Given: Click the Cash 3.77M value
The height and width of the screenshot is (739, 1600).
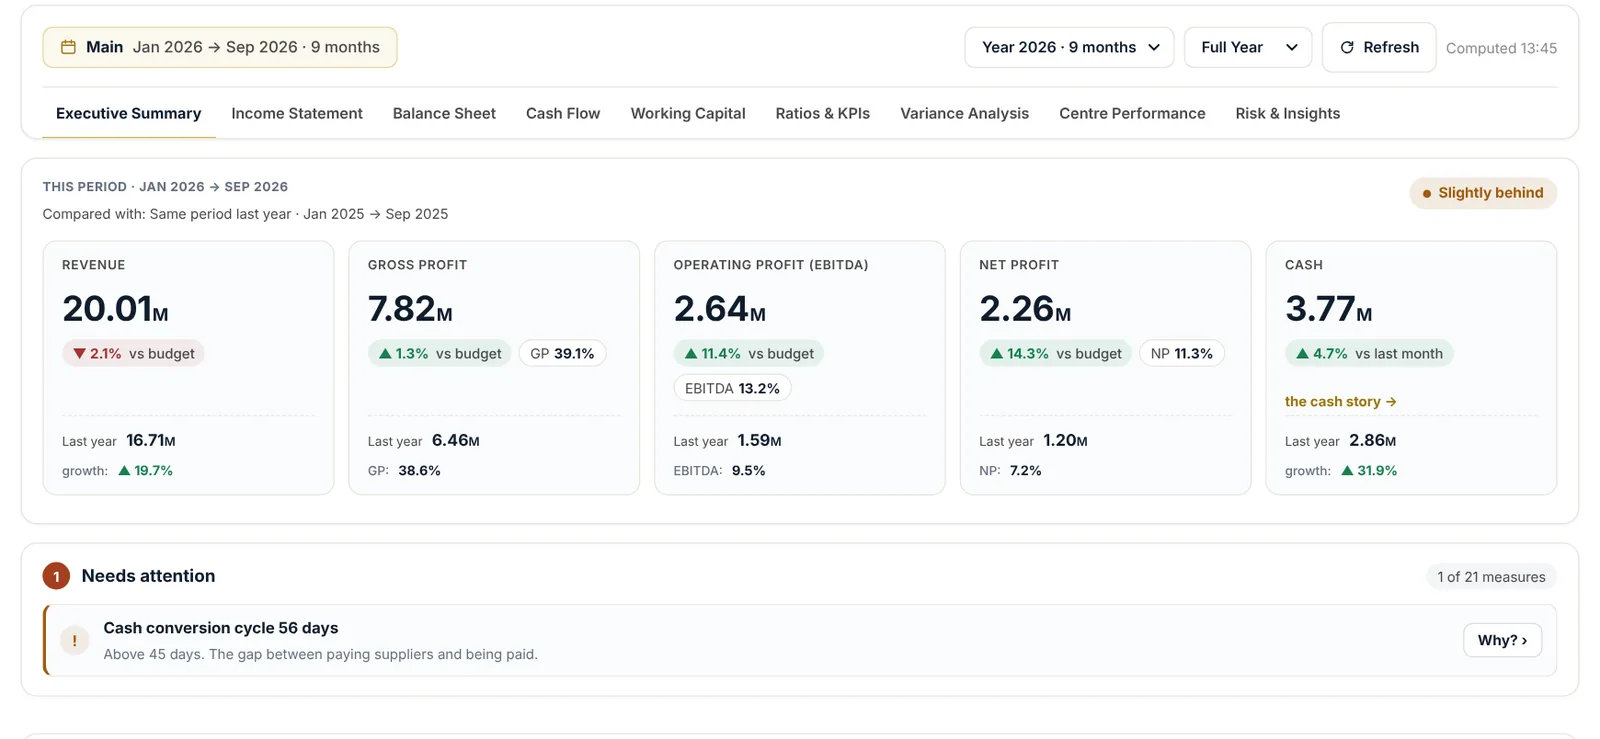Looking at the screenshot, I should pos(1329,309).
